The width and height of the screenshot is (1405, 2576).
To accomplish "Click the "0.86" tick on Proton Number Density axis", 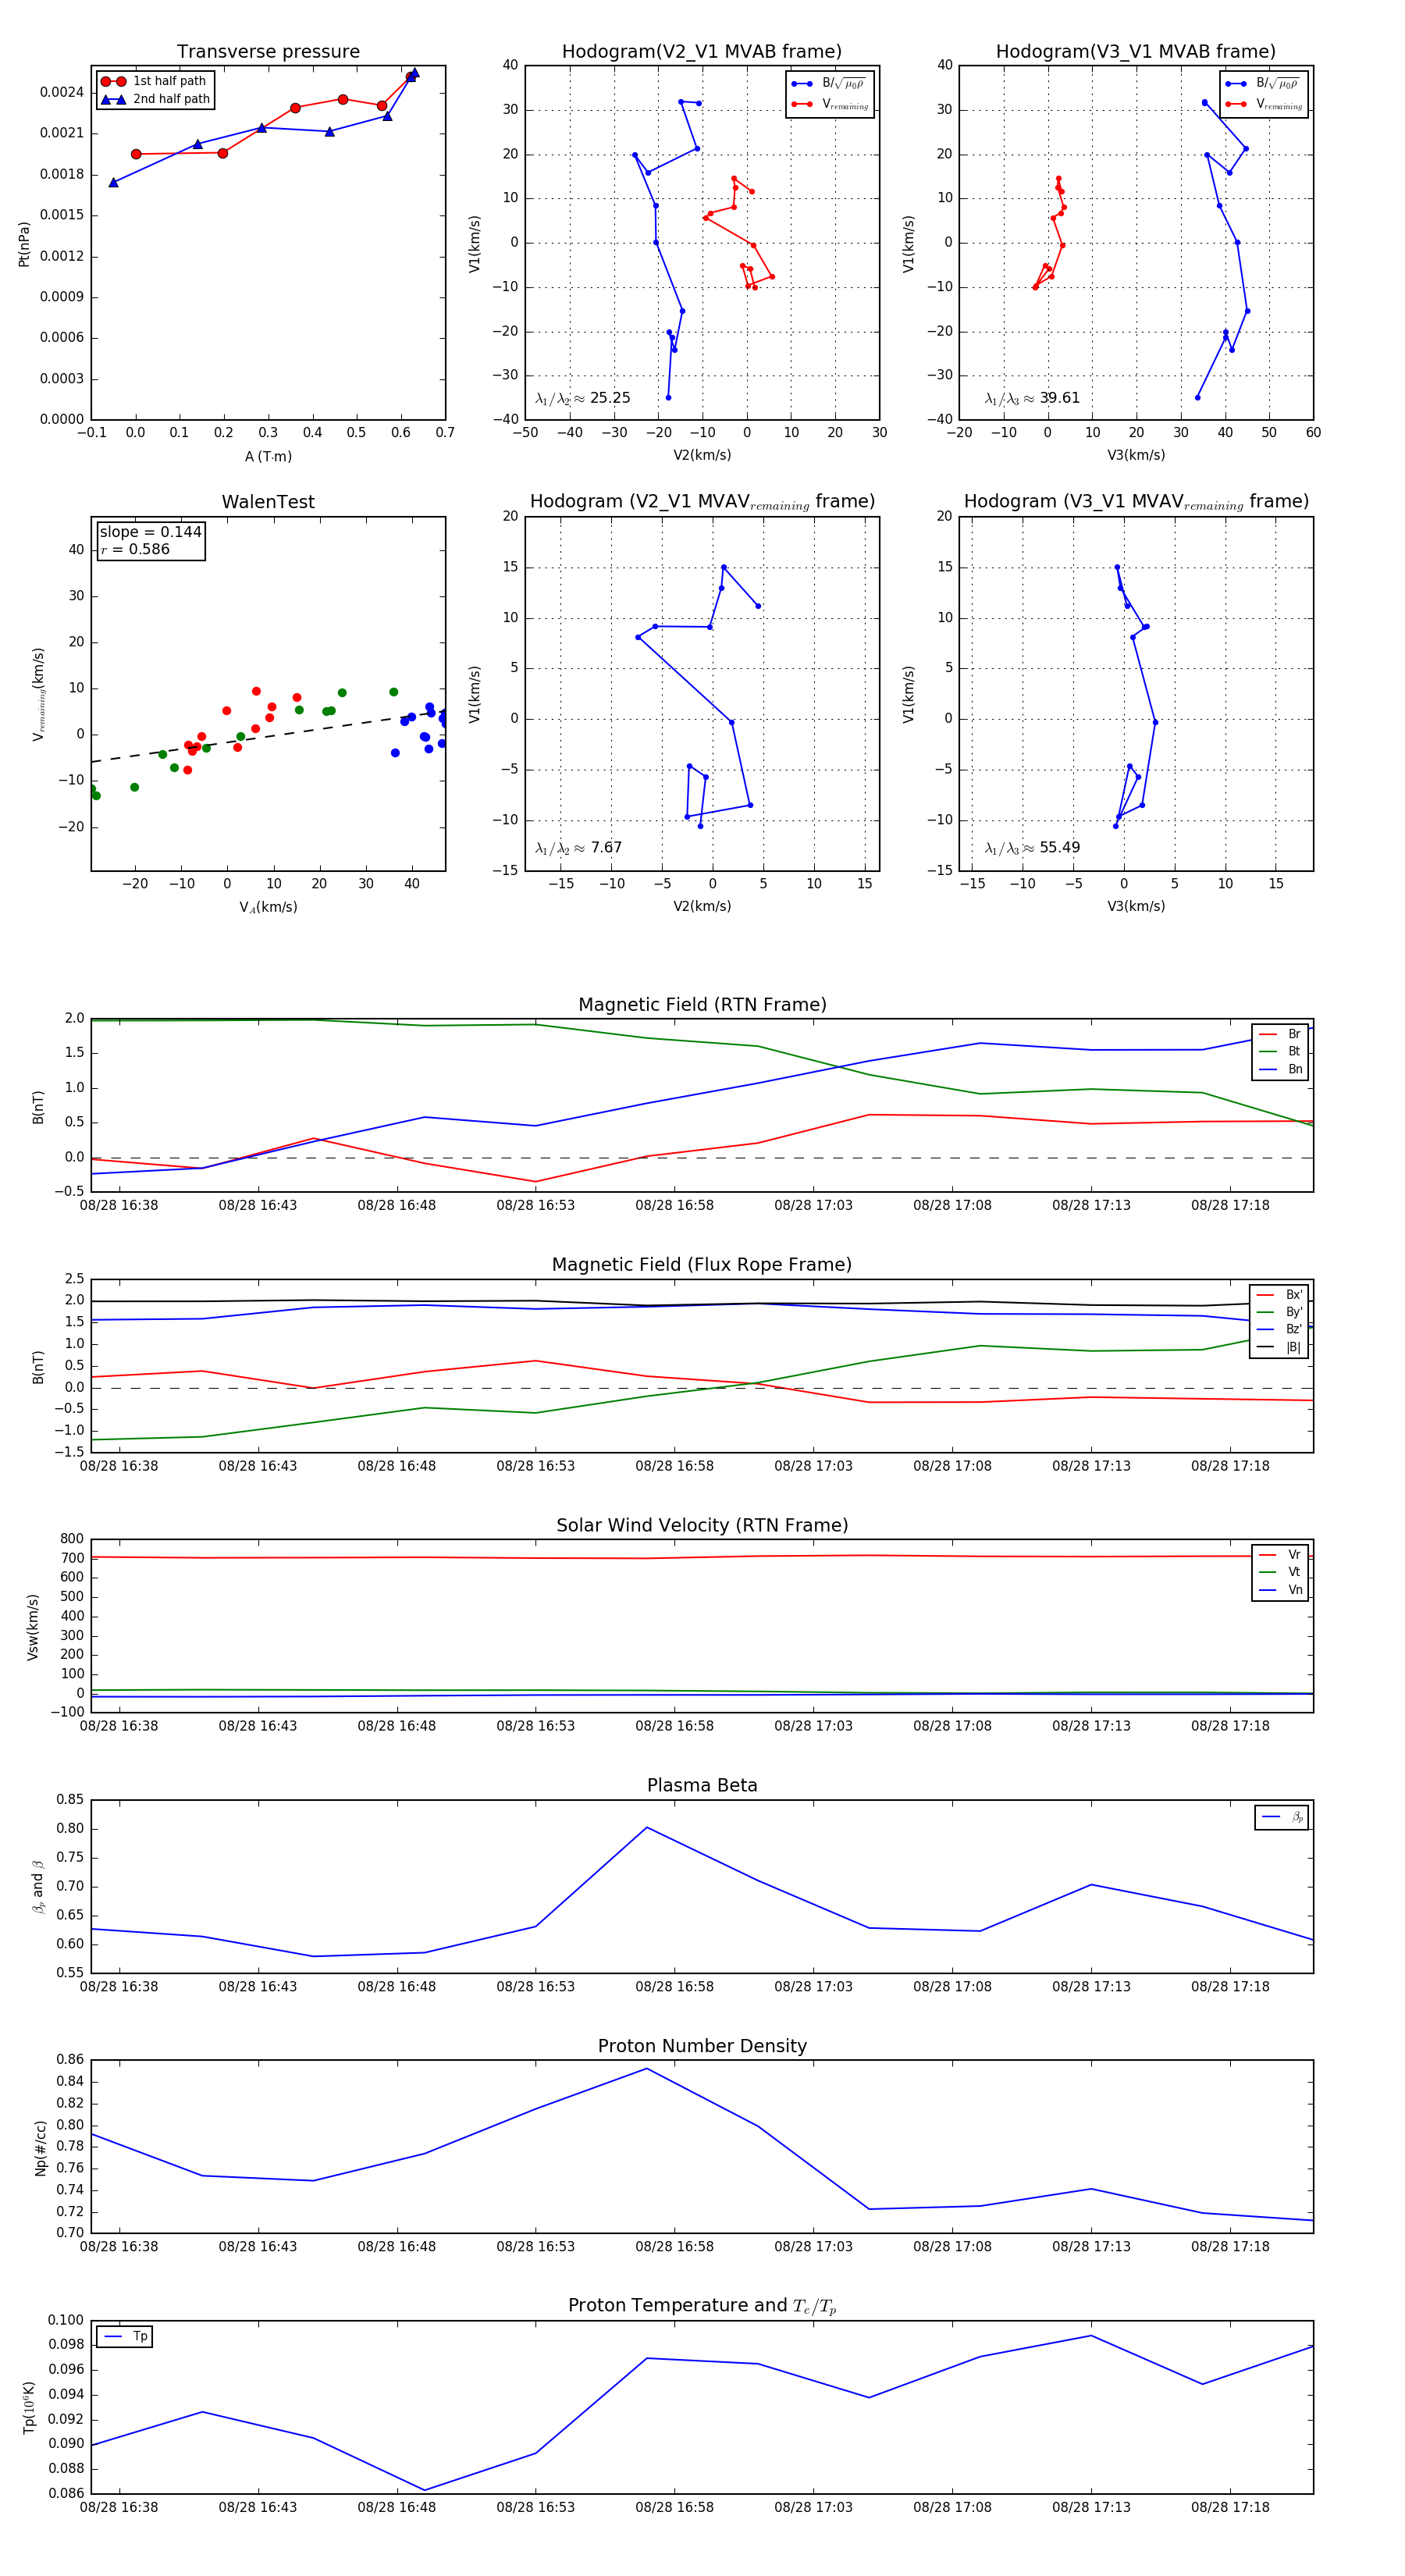I will (70, 2060).
